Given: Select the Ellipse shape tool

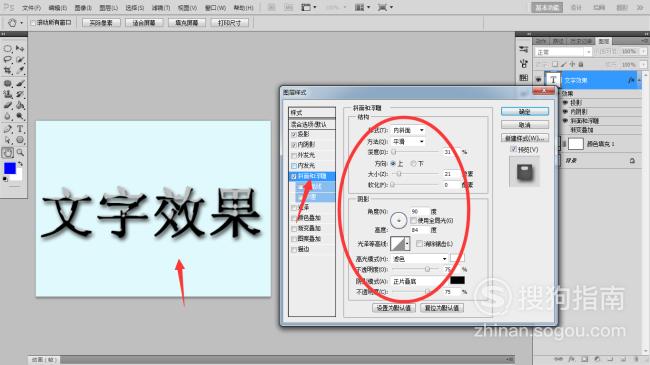Looking at the screenshot, I should 20,140.
